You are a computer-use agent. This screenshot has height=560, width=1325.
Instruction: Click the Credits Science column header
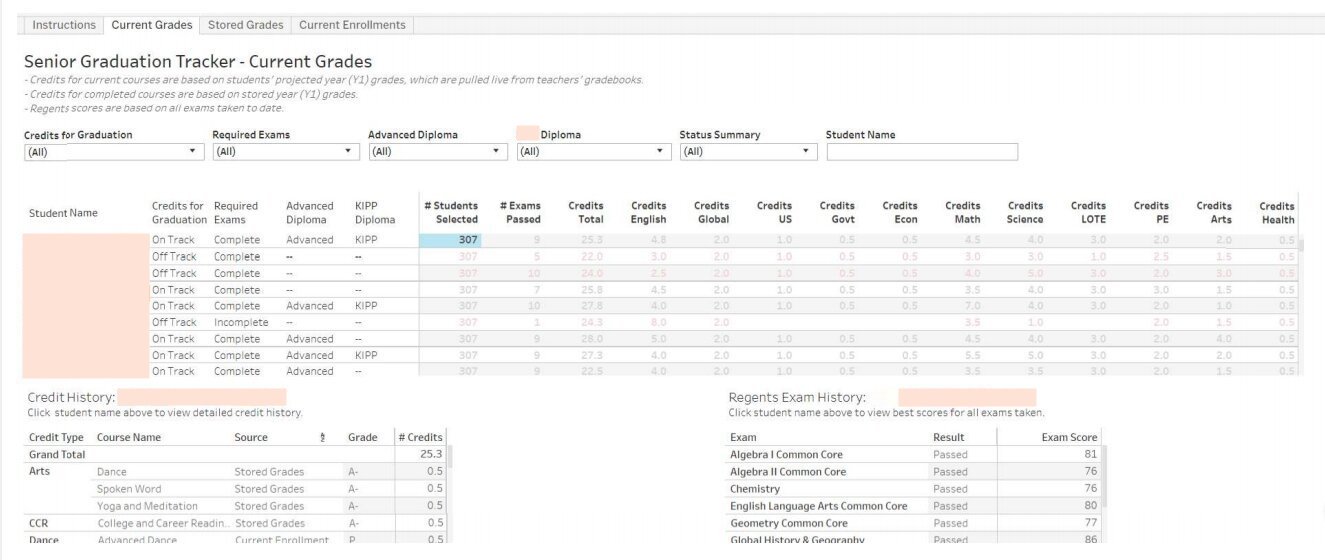click(x=1025, y=213)
